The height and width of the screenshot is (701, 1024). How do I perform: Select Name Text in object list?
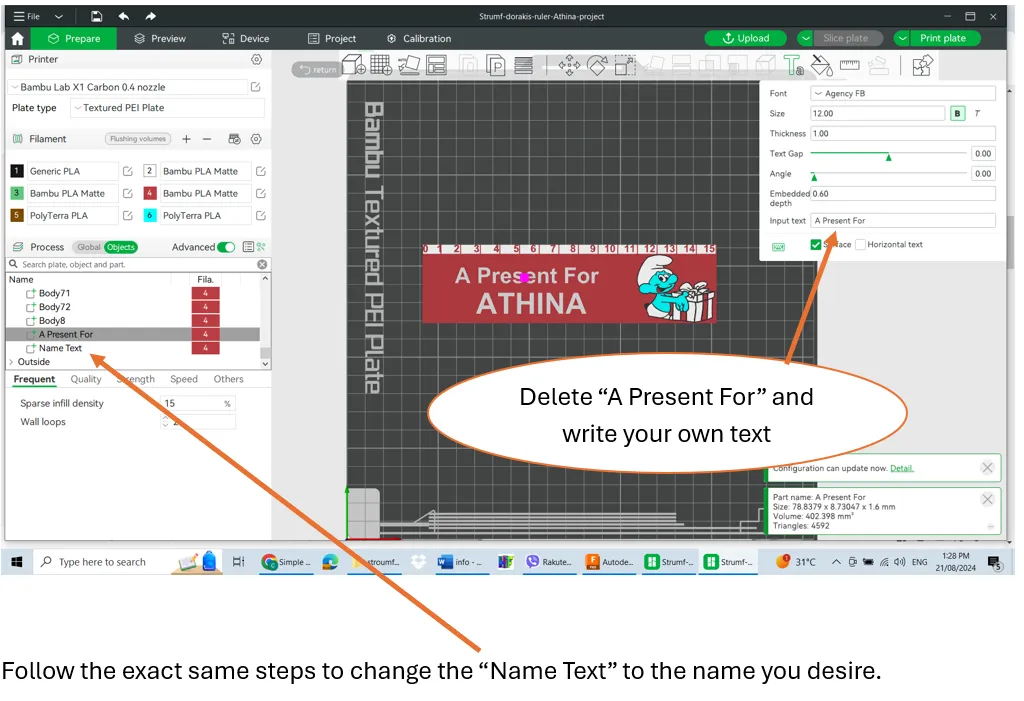60,348
